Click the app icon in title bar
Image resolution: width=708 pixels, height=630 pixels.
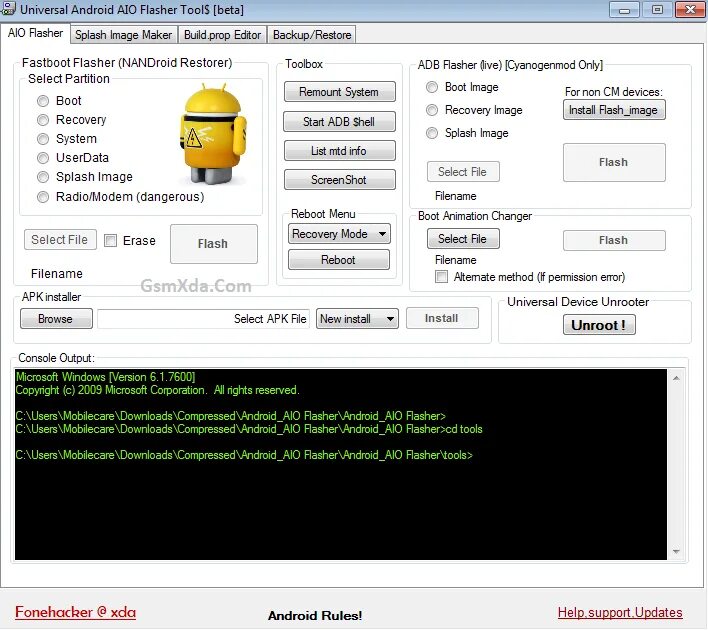pyautogui.click(x=8, y=9)
